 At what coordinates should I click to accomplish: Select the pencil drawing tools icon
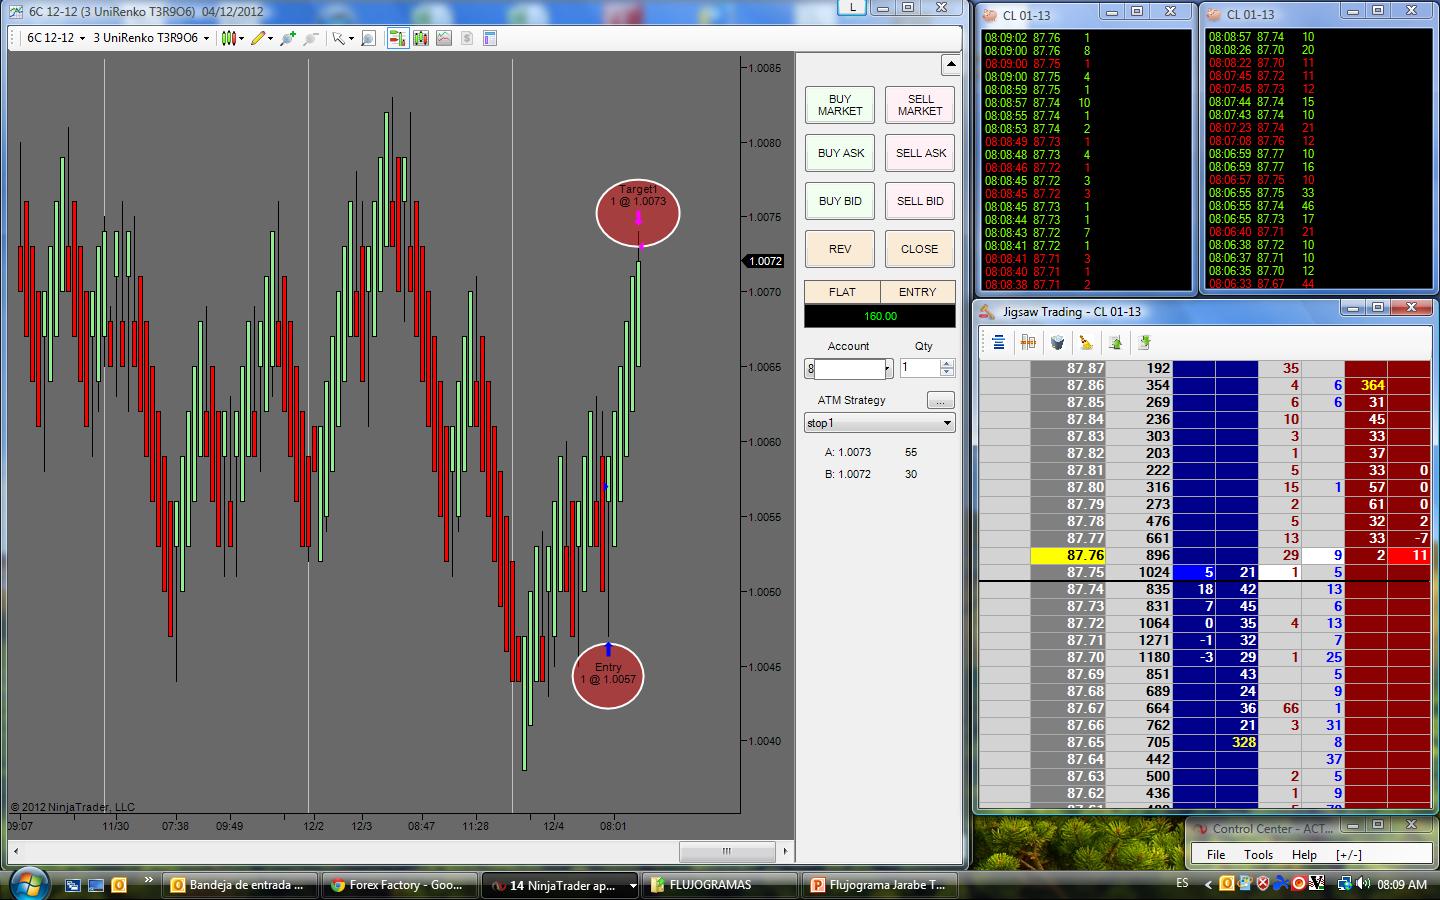(258, 38)
